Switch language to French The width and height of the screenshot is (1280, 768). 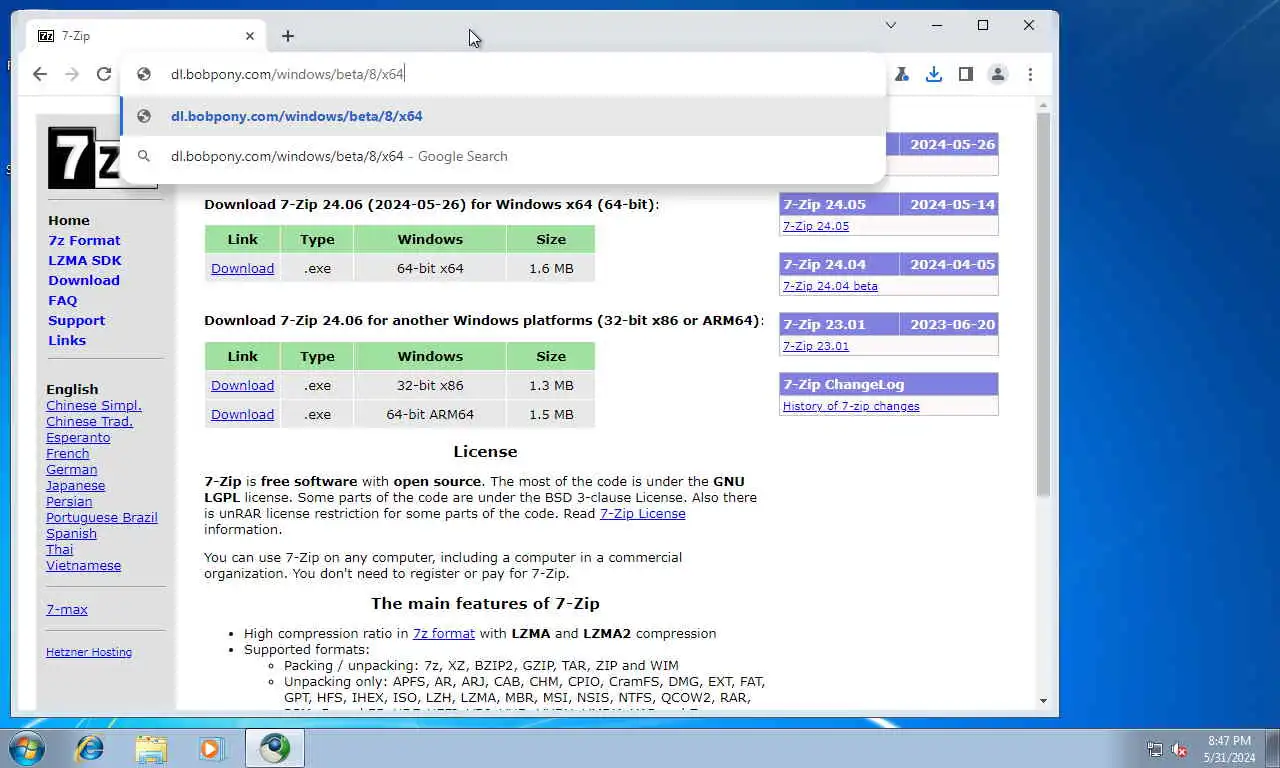tap(67, 453)
